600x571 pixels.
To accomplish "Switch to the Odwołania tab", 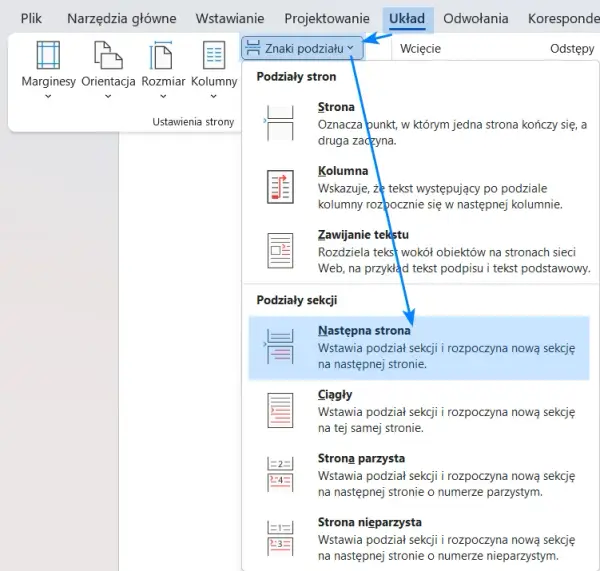I will (x=476, y=19).
